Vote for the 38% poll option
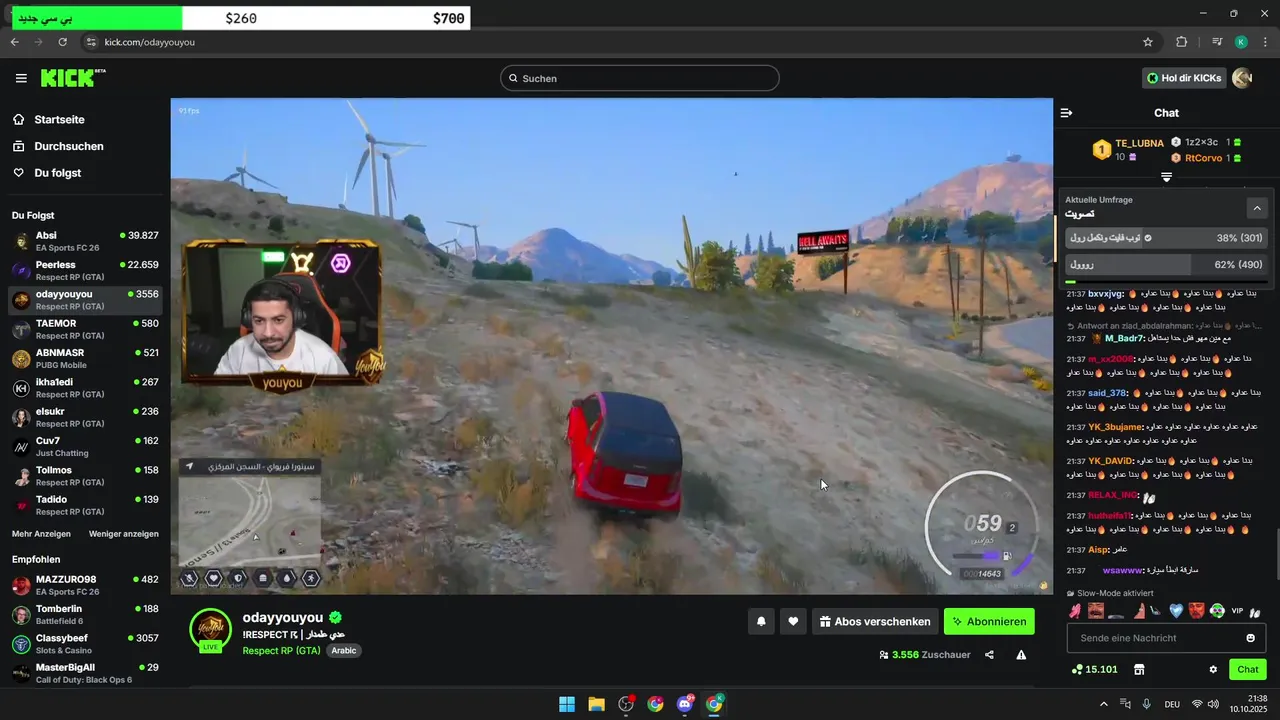Viewport: 1280px width, 720px height. pos(1166,238)
